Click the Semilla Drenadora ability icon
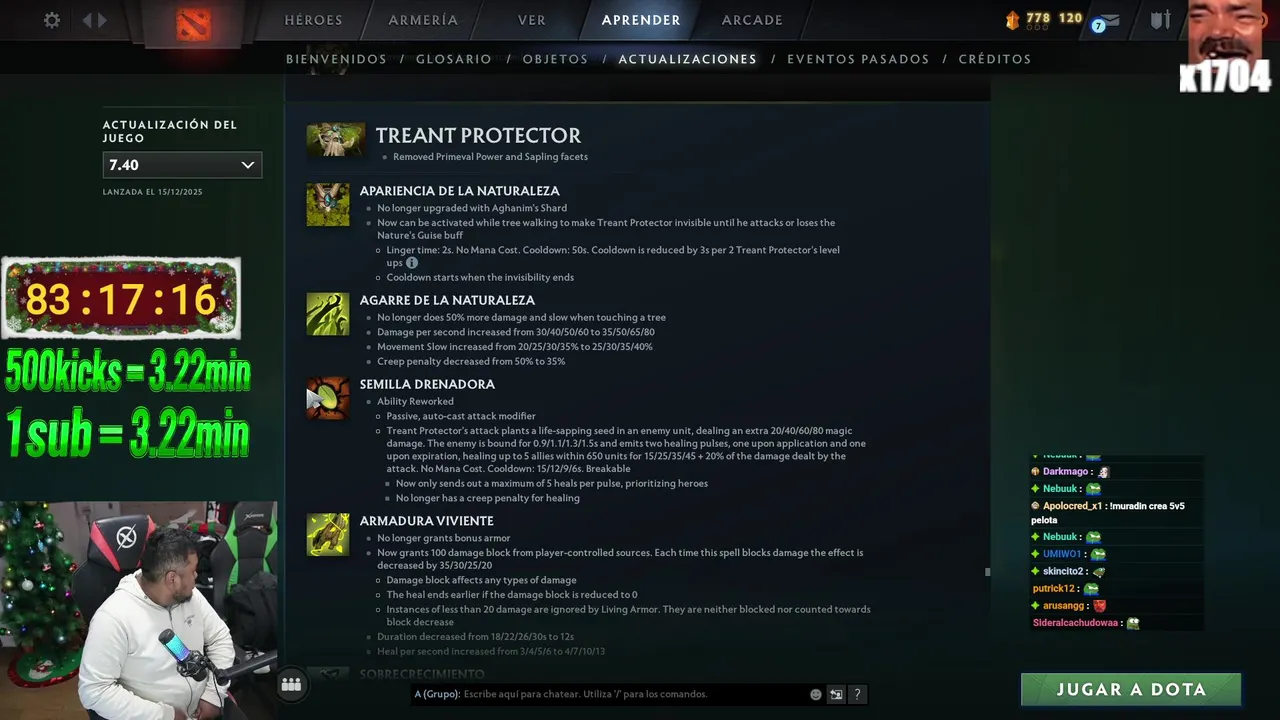The width and height of the screenshot is (1280, 720). [328, 398]
